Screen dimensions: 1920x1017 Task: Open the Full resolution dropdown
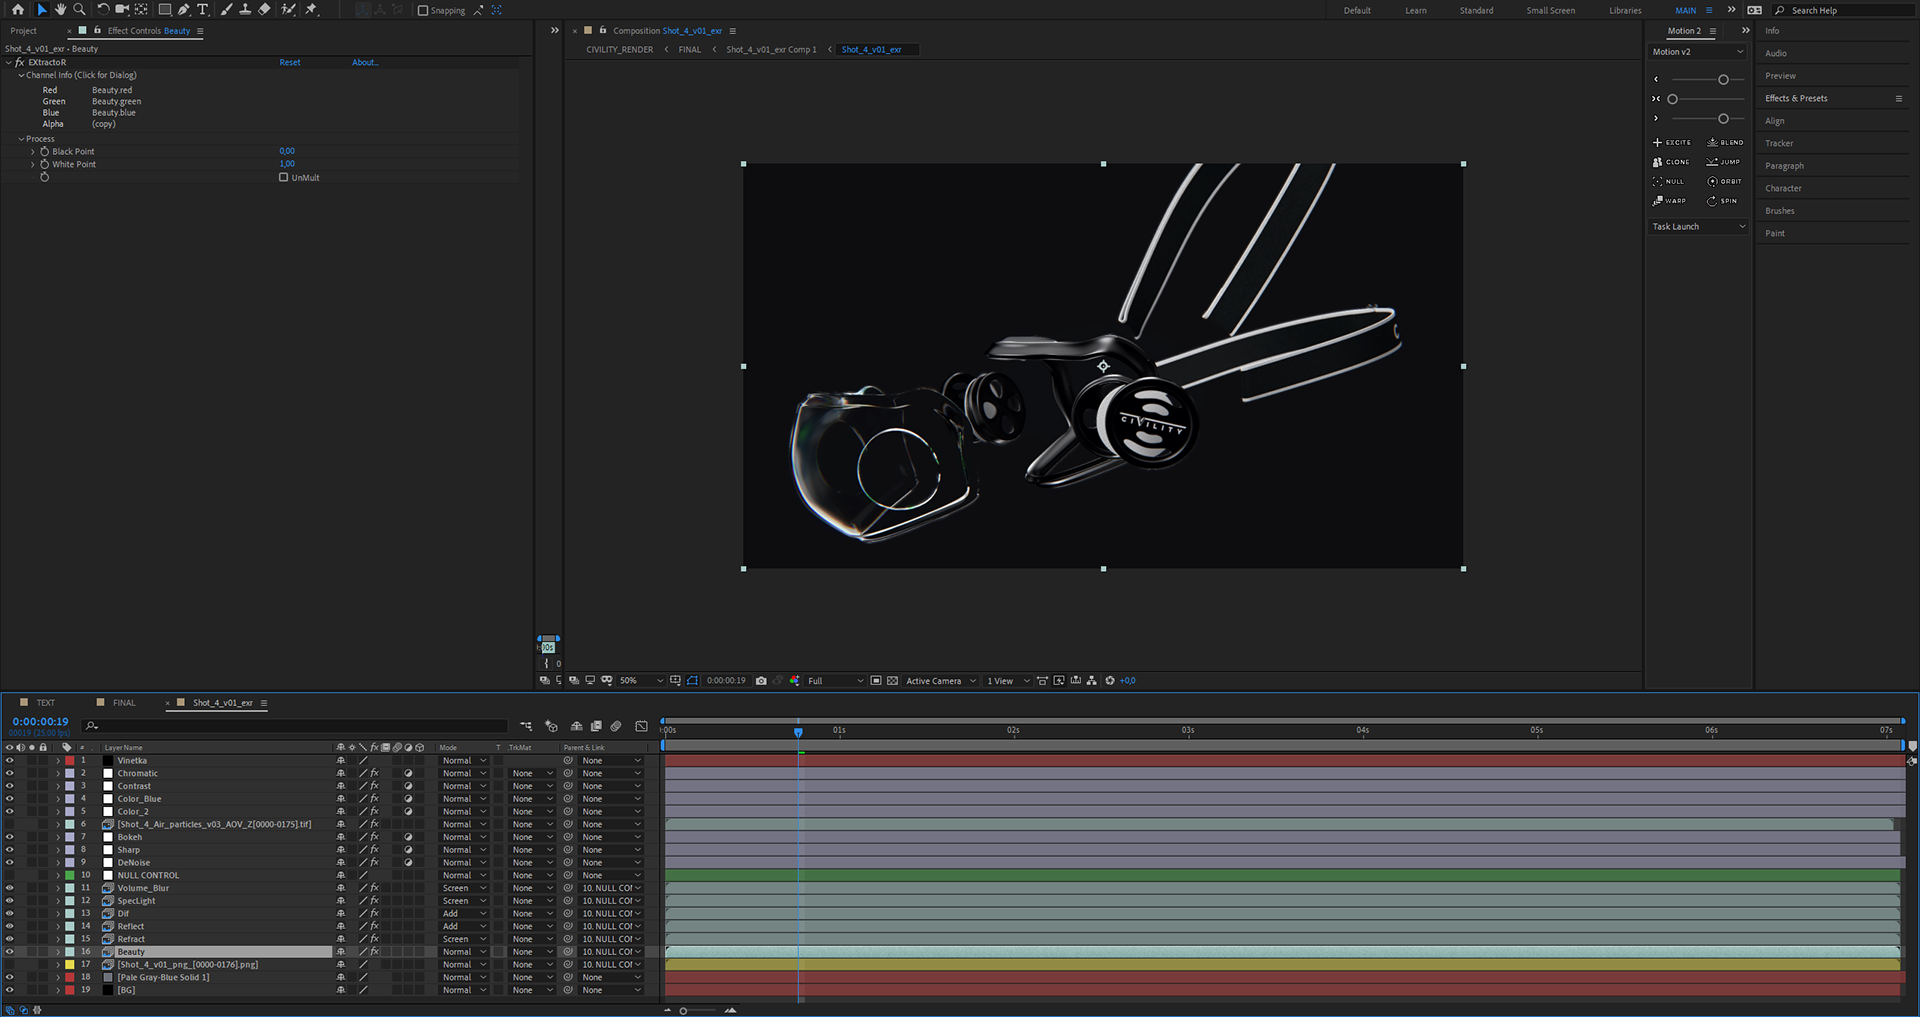835,681
